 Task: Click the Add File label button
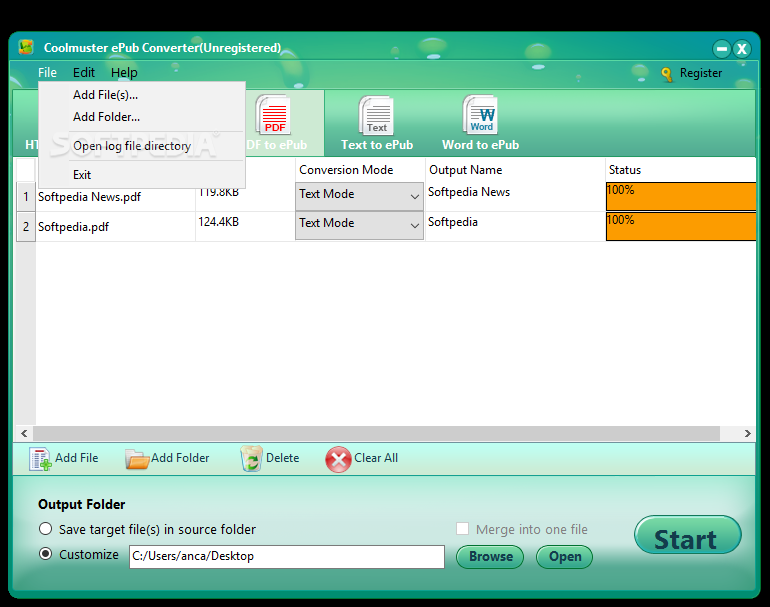coord(77,458)
